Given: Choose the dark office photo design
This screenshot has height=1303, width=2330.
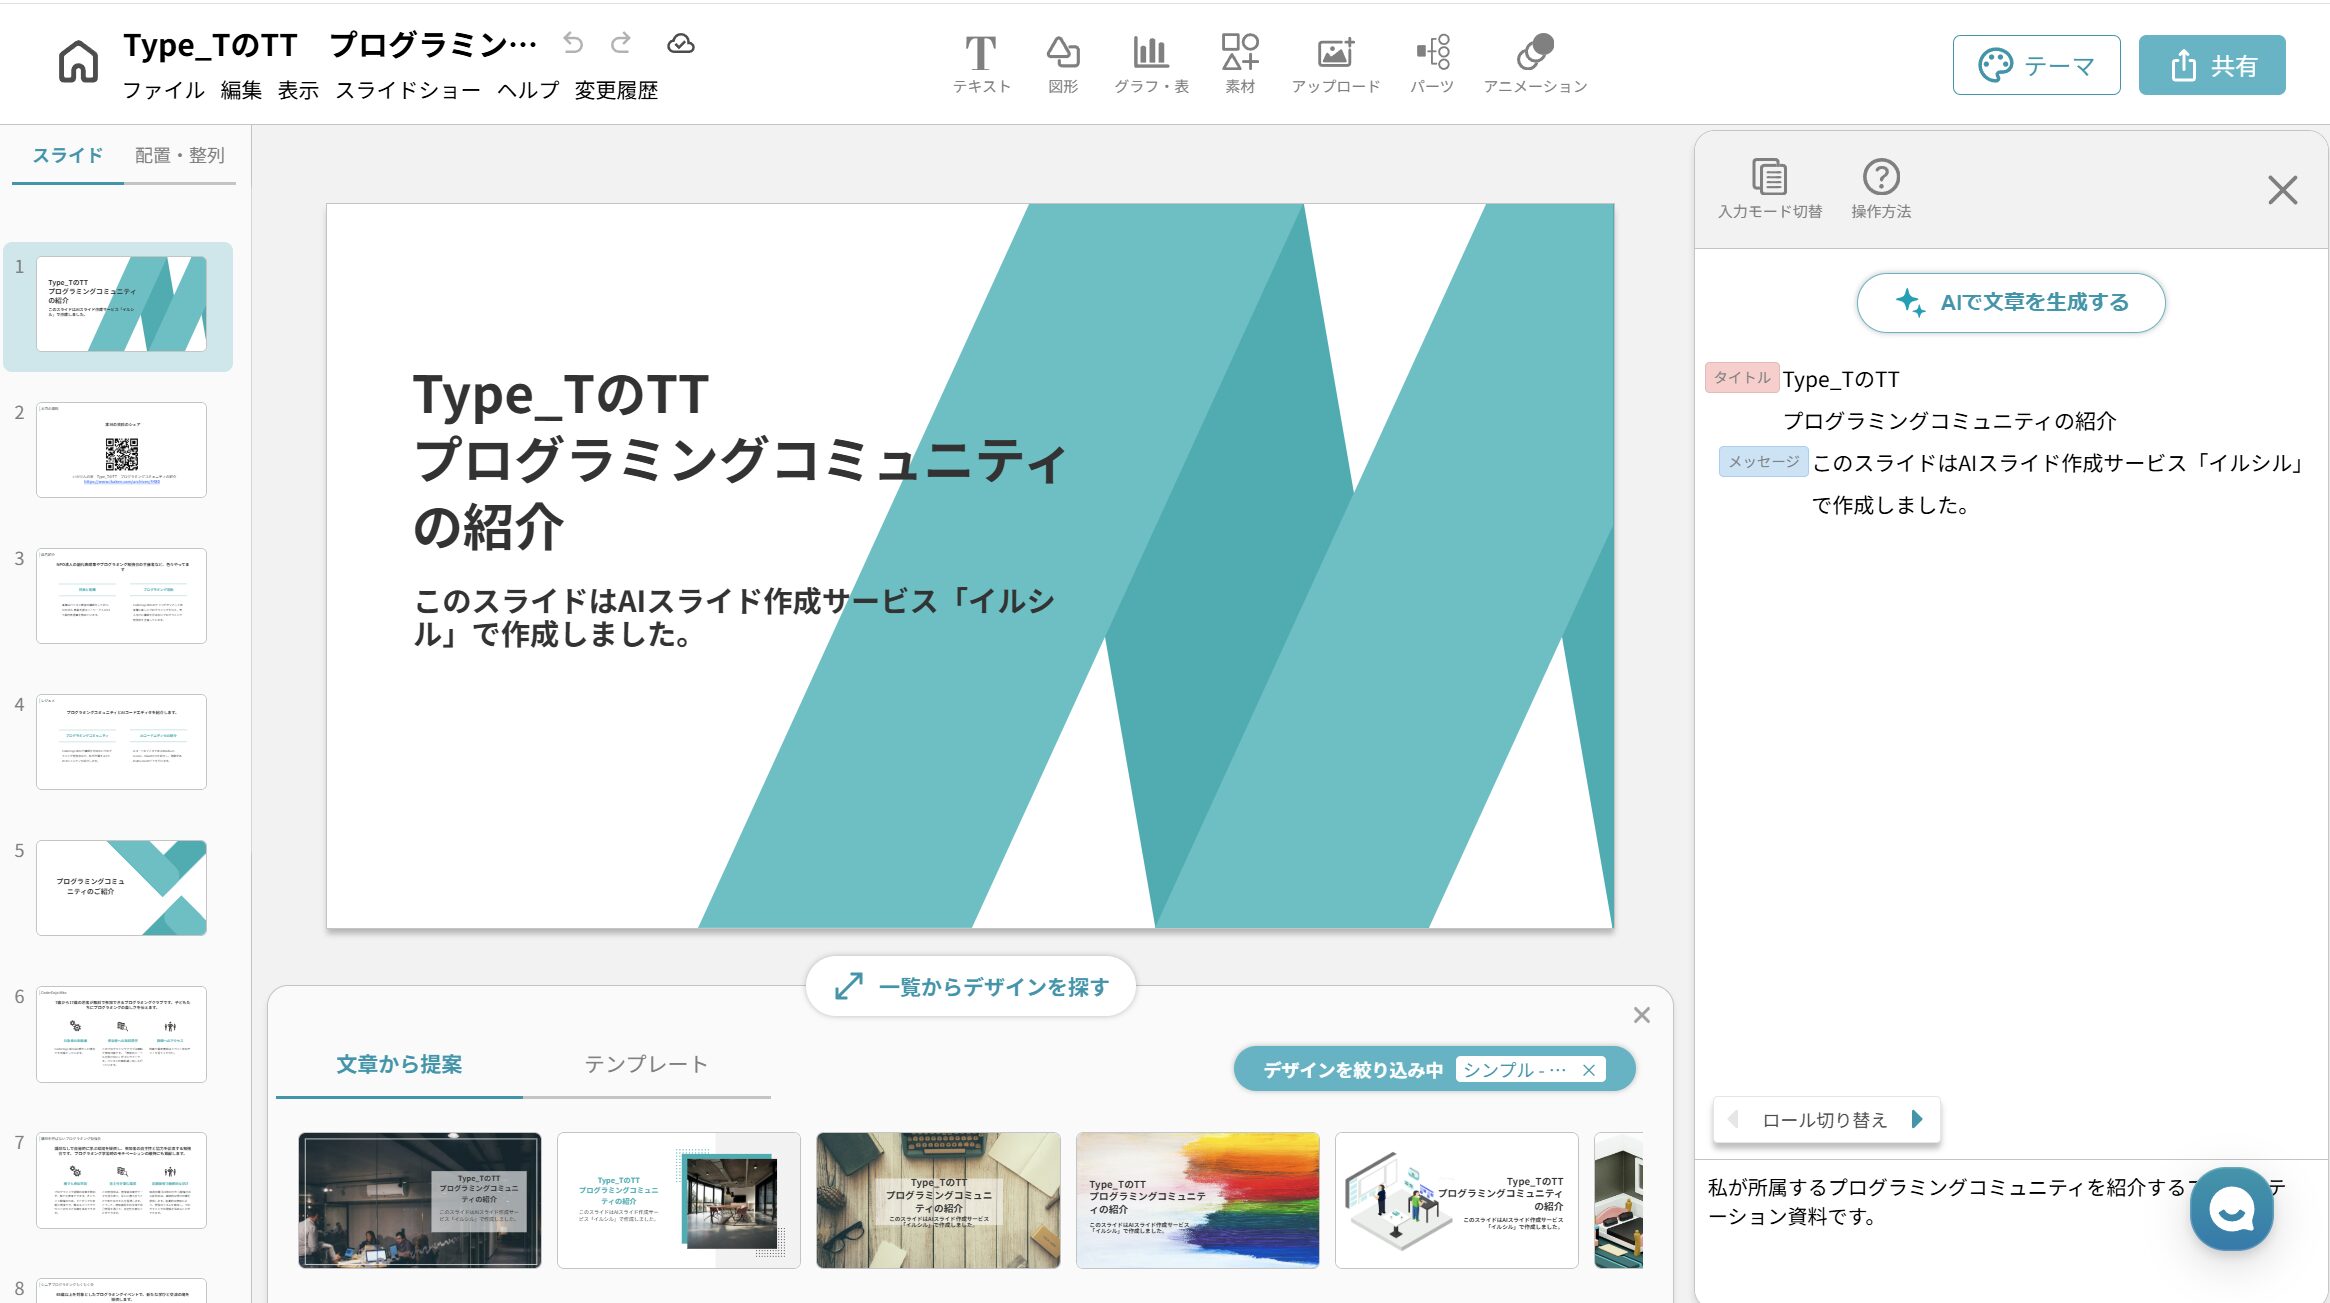Looking at the screenshot, I should (x=420, y=1200).
